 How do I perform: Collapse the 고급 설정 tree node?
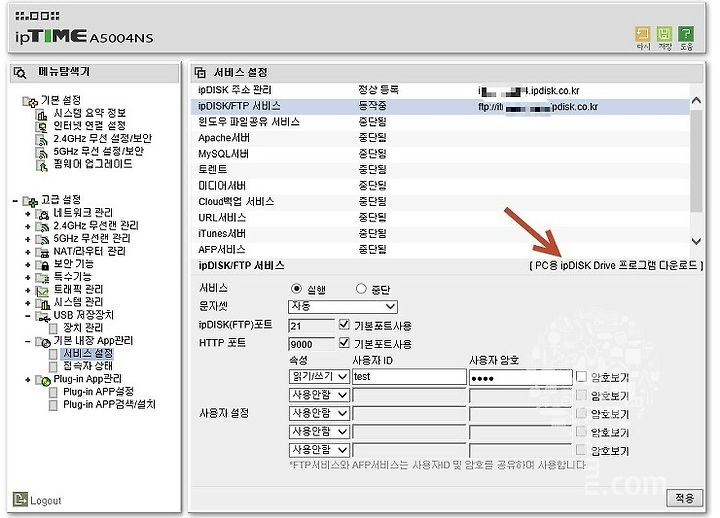pos(15,201)
